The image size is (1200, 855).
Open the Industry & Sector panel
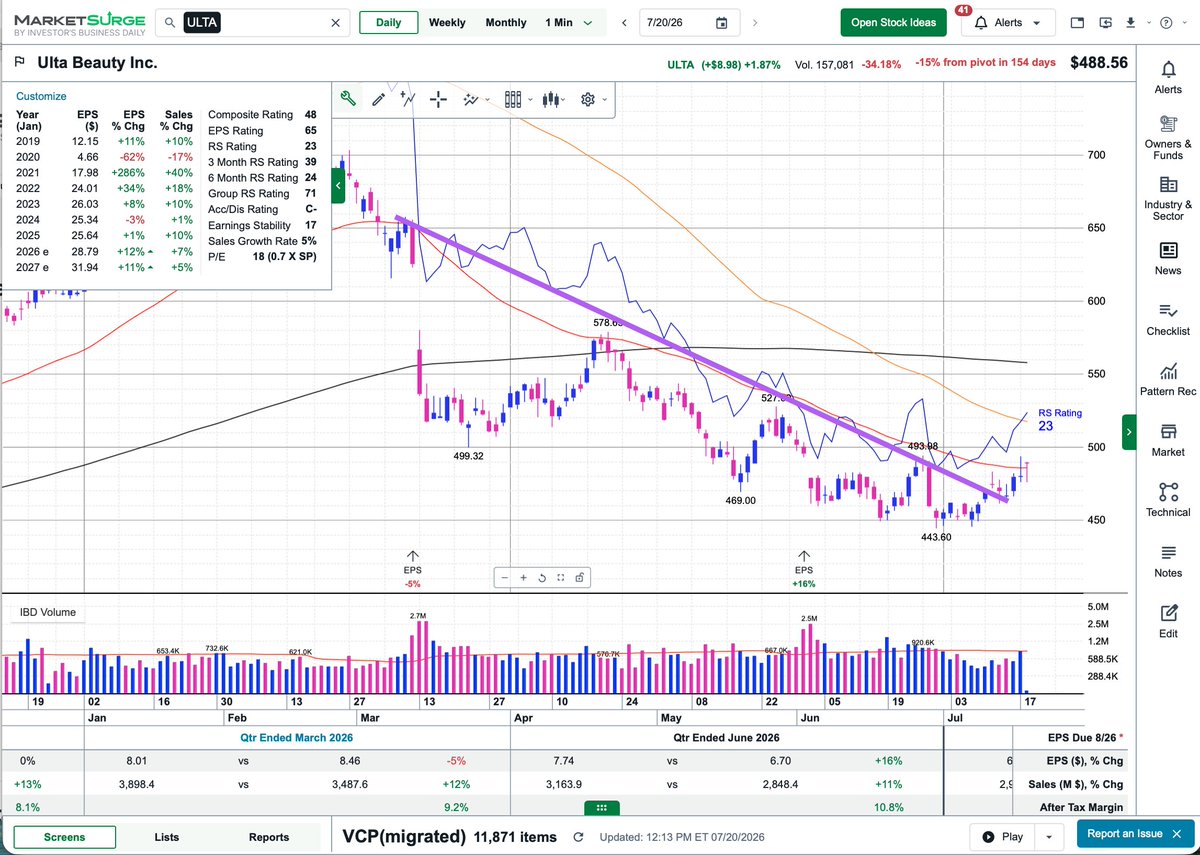1168,198
